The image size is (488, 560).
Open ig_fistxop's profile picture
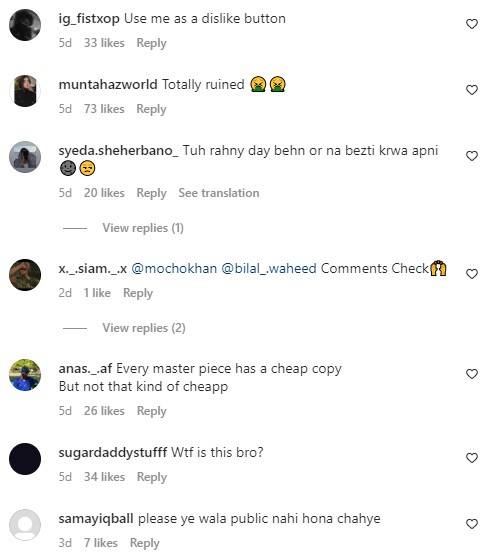tap(25, 25)
